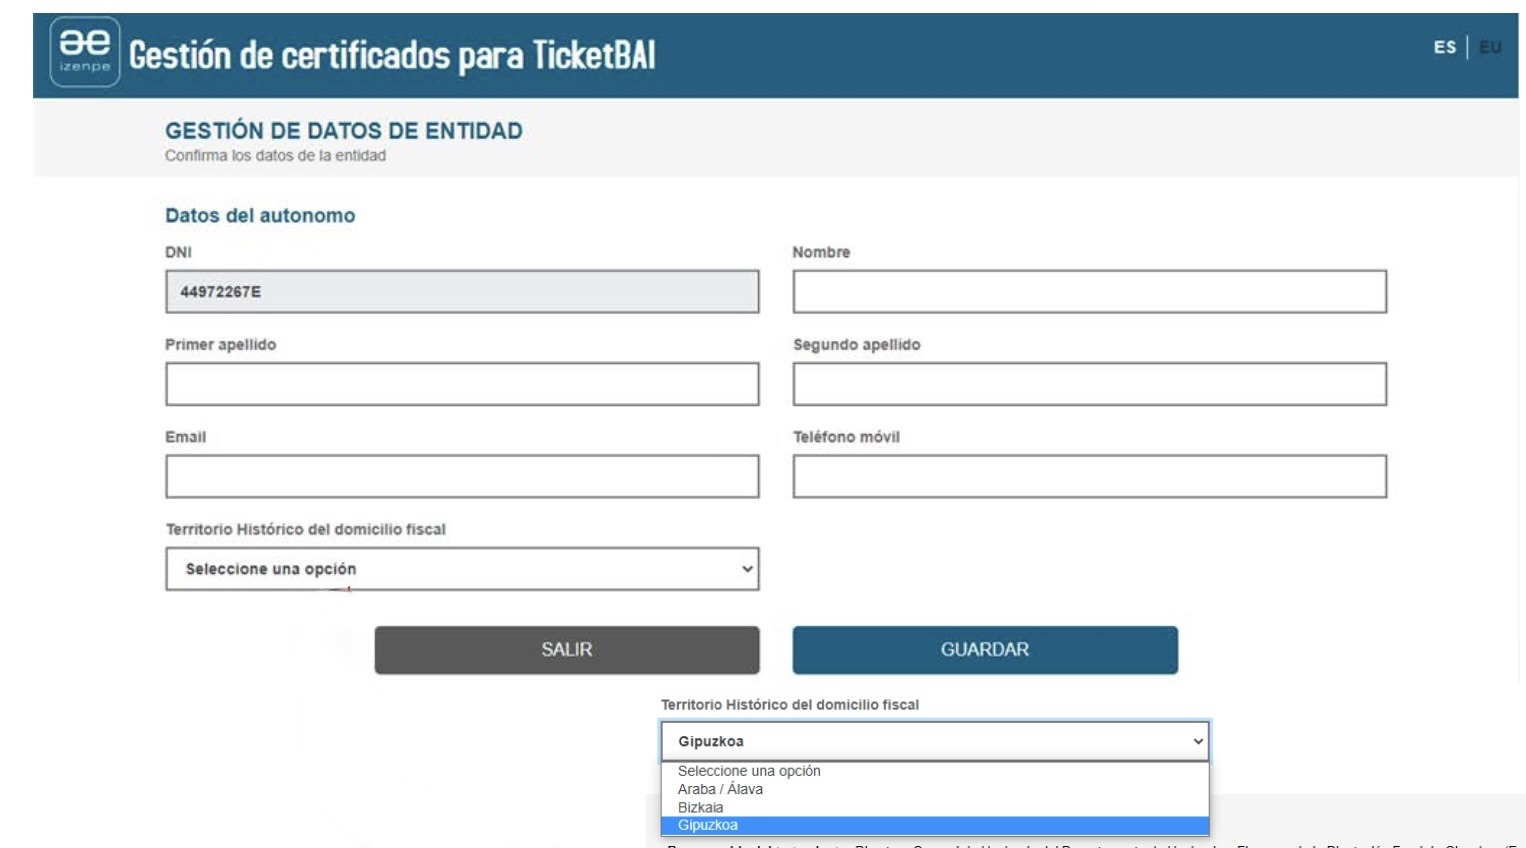Click into the Nombre input field

tap(1089, 292)
